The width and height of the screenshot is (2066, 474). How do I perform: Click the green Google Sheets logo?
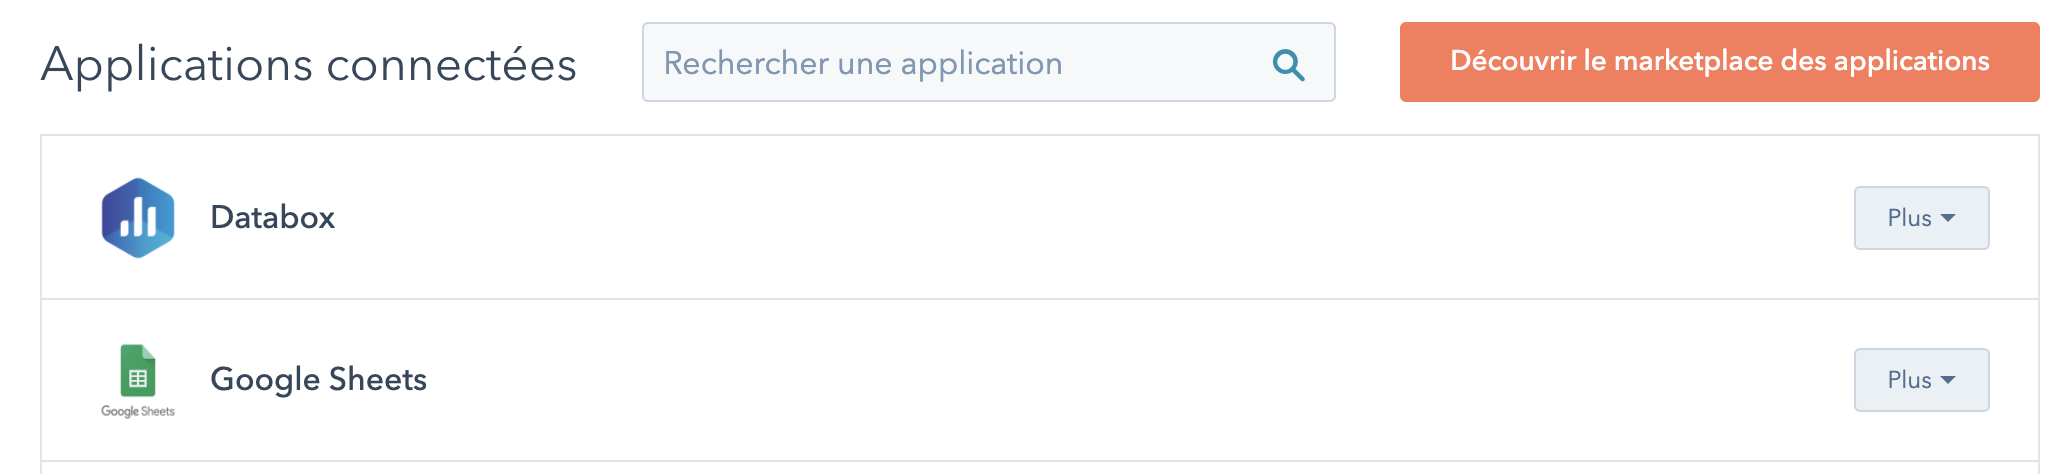tap(138, 371)
